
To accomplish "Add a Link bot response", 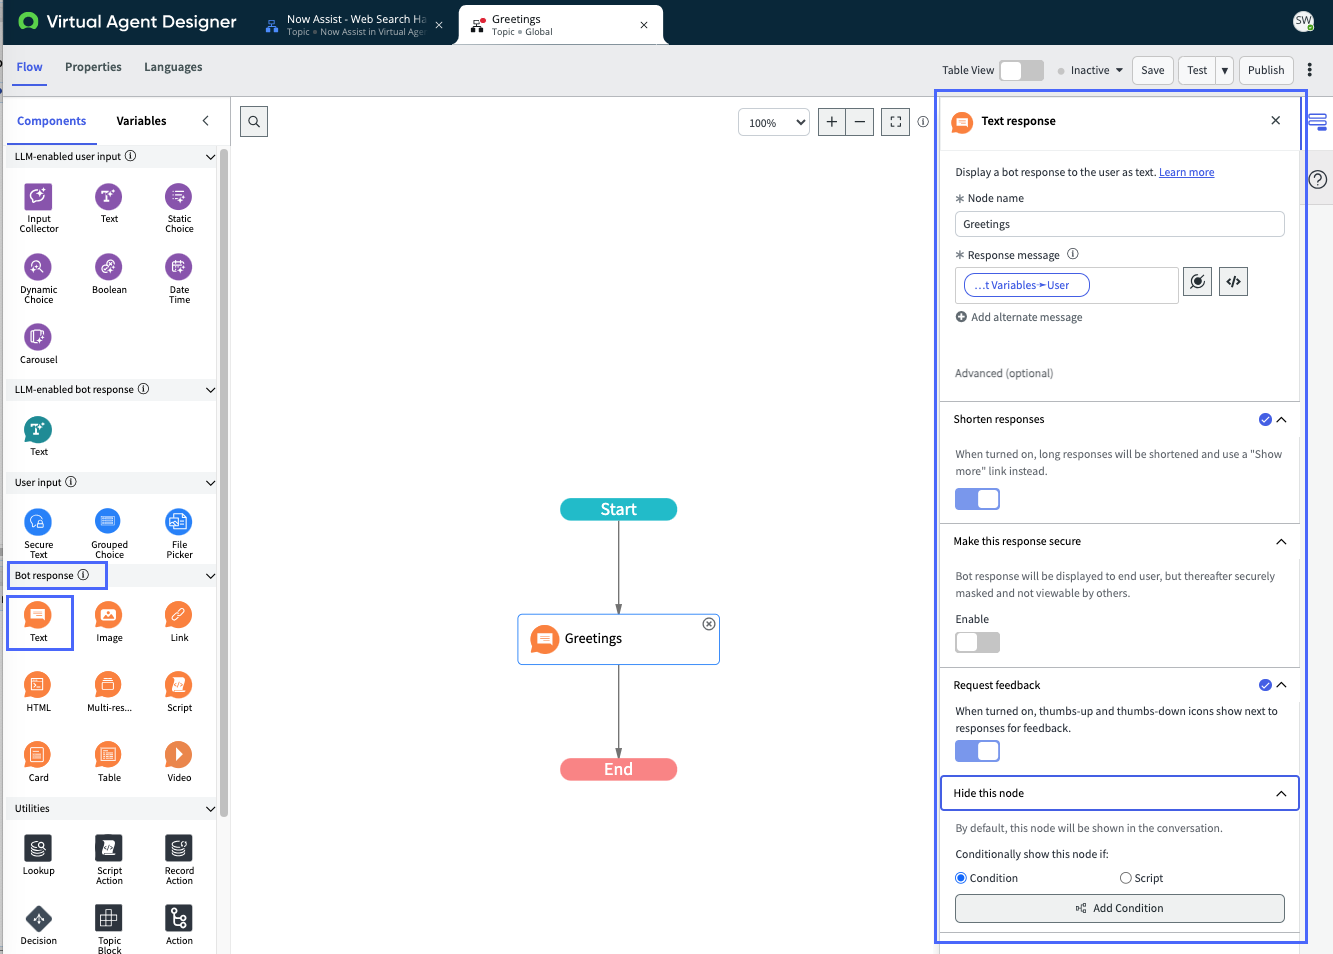I will click(179, 623).
